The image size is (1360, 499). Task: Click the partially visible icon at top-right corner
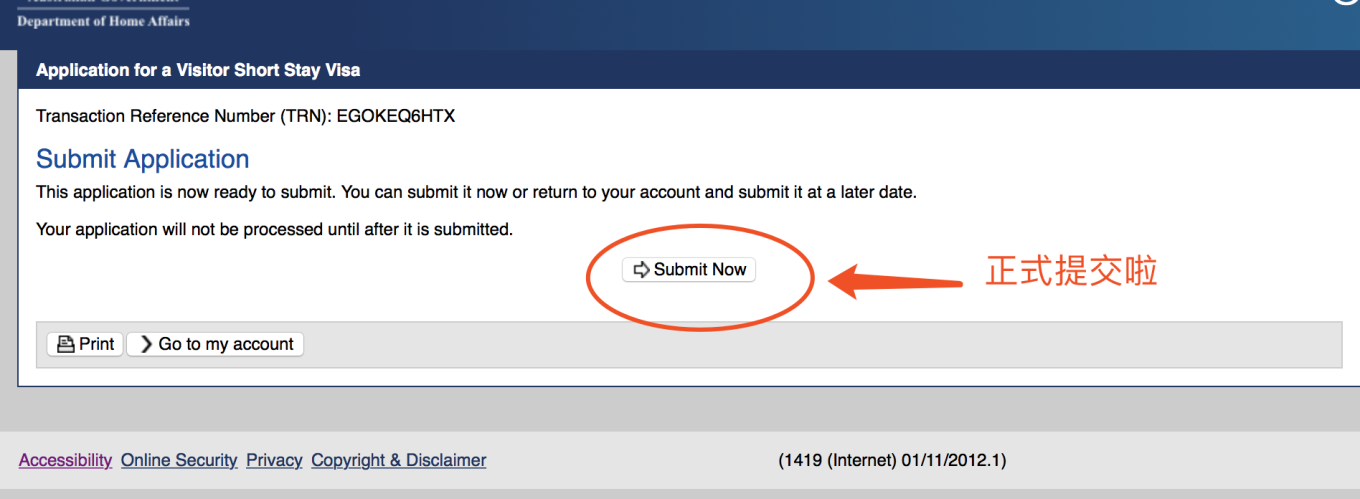[1348, 3]
